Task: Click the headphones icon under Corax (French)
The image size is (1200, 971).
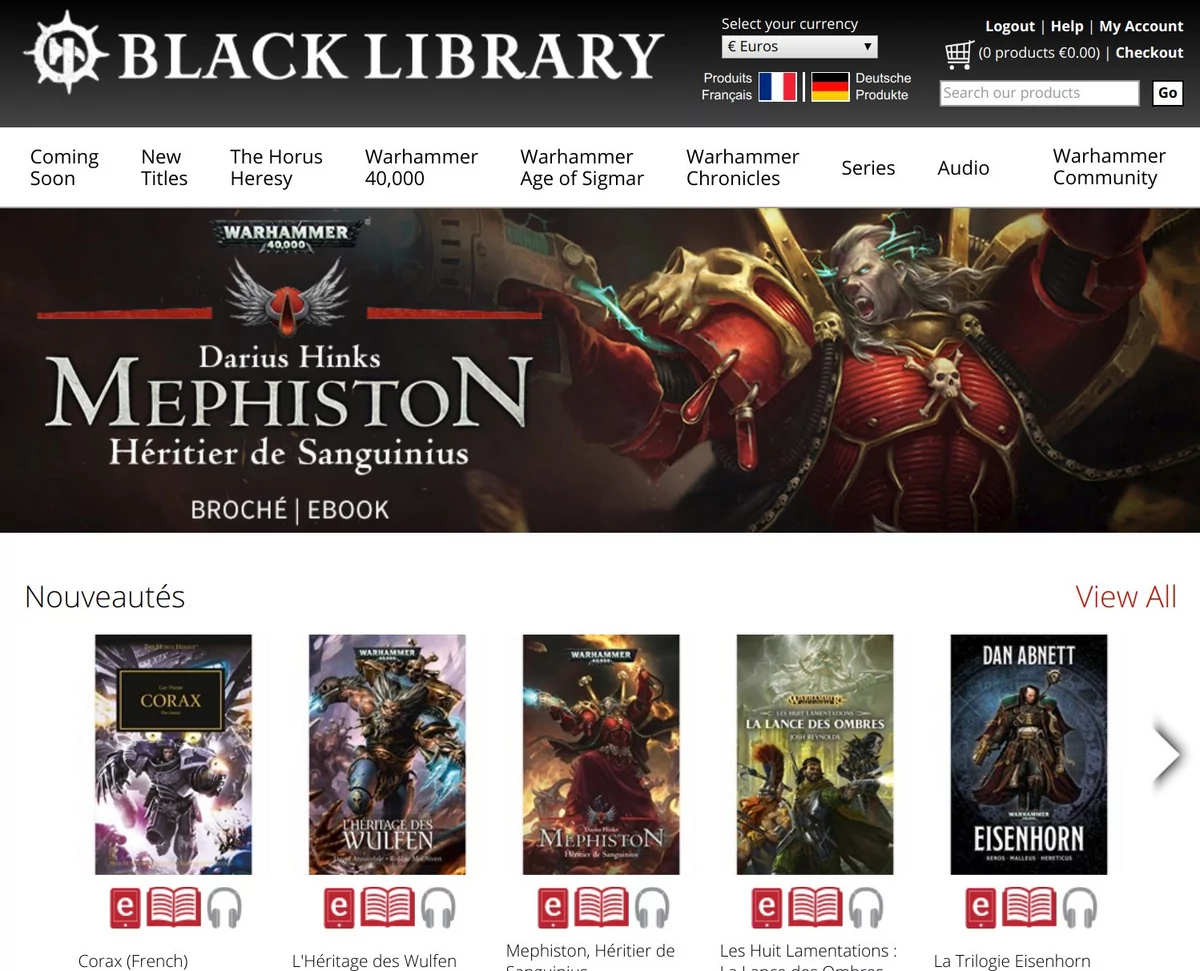Action: (x=224, y=908)
